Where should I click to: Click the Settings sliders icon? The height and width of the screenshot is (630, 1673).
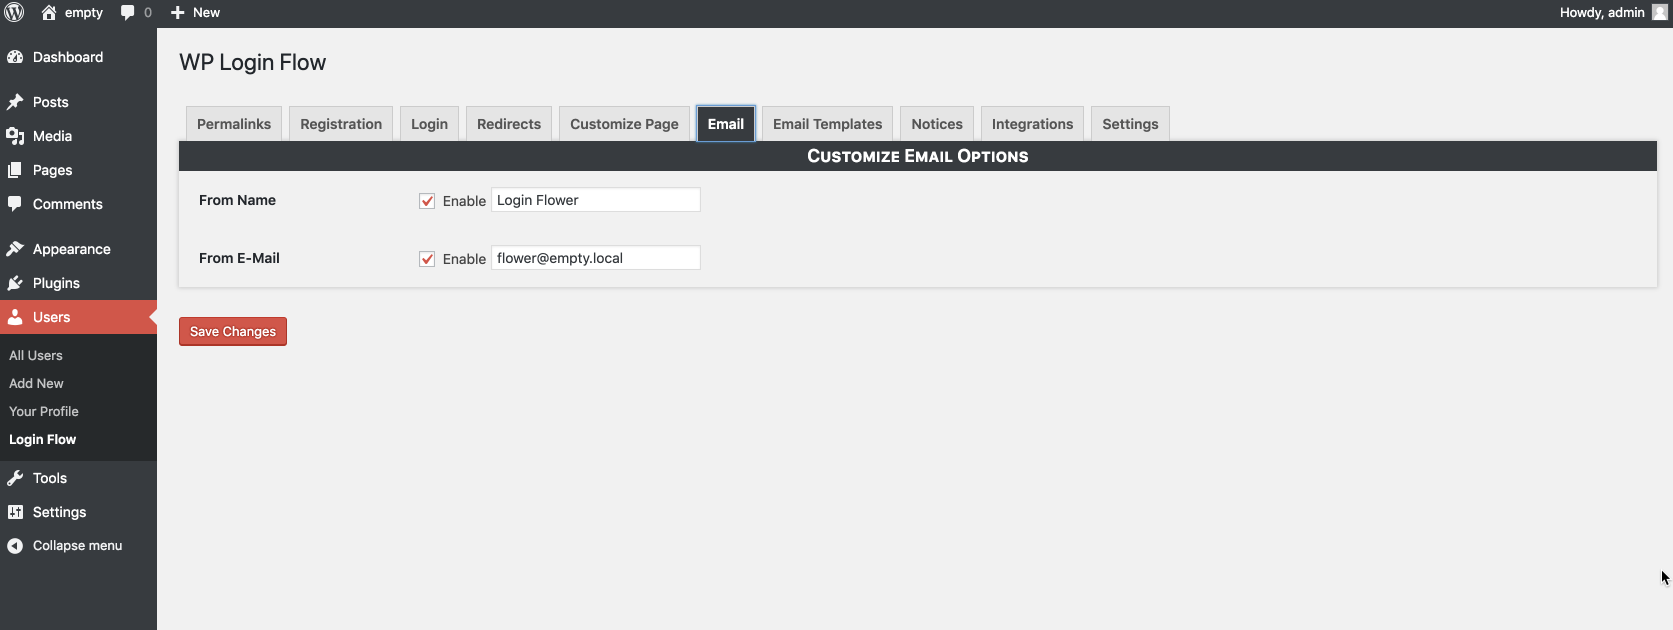[x=15, y=512]
